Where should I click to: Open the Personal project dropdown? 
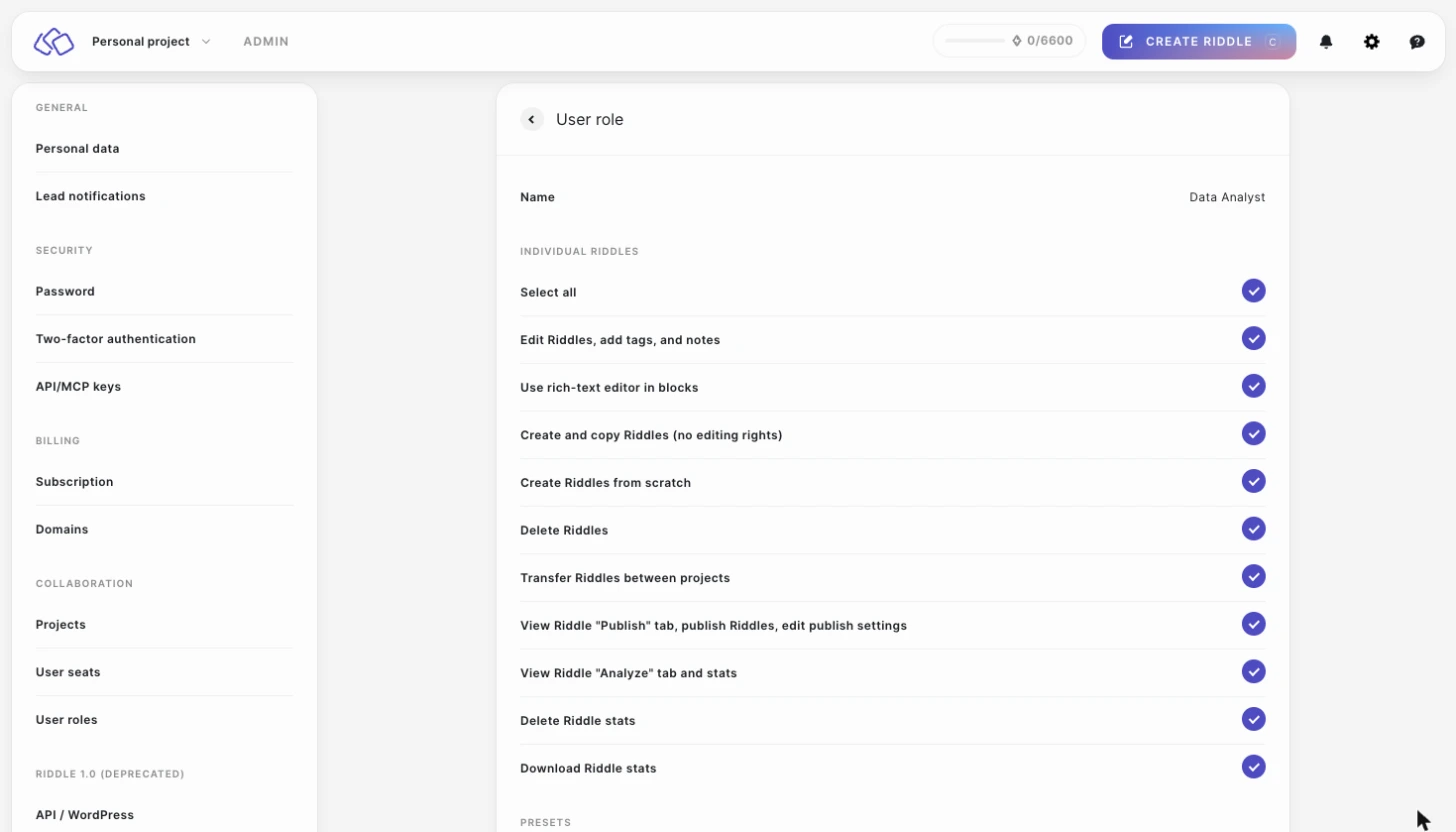coord(151,42)
